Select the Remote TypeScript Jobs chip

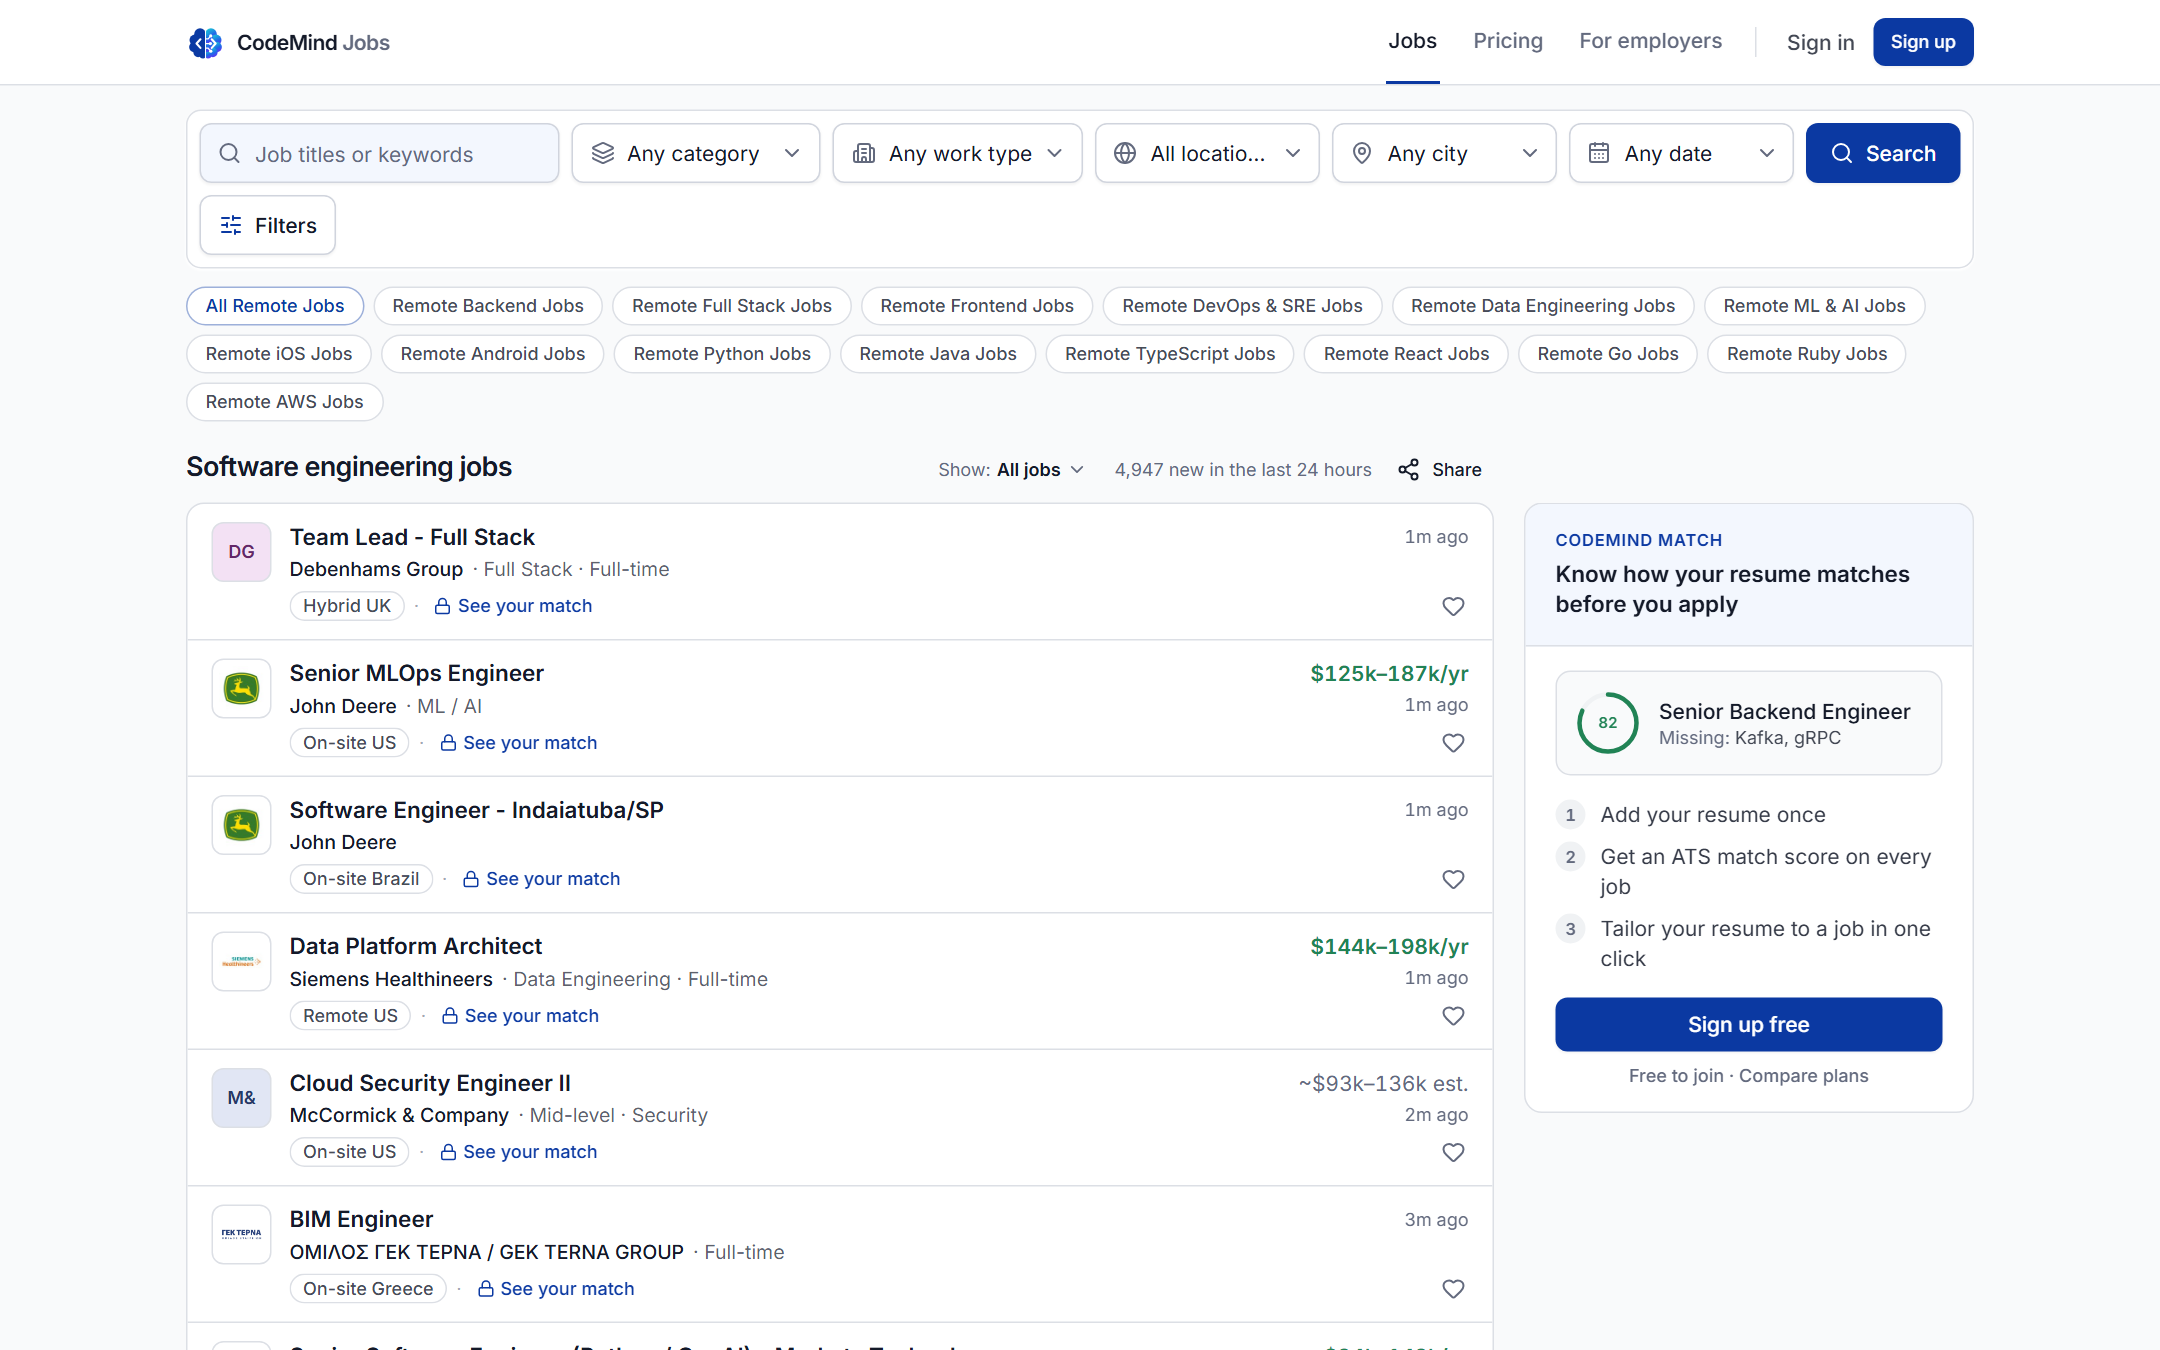(1170, 354)
